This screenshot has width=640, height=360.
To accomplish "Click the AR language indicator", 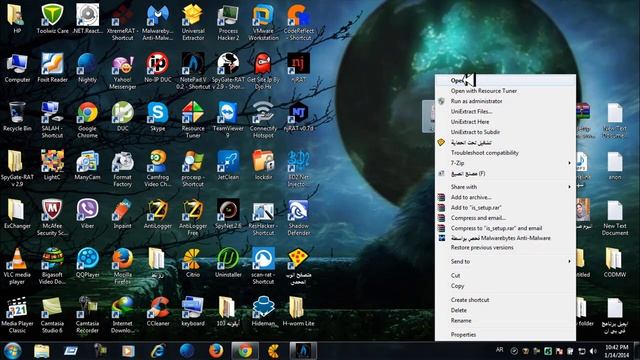I will click(x=499, y=350).
